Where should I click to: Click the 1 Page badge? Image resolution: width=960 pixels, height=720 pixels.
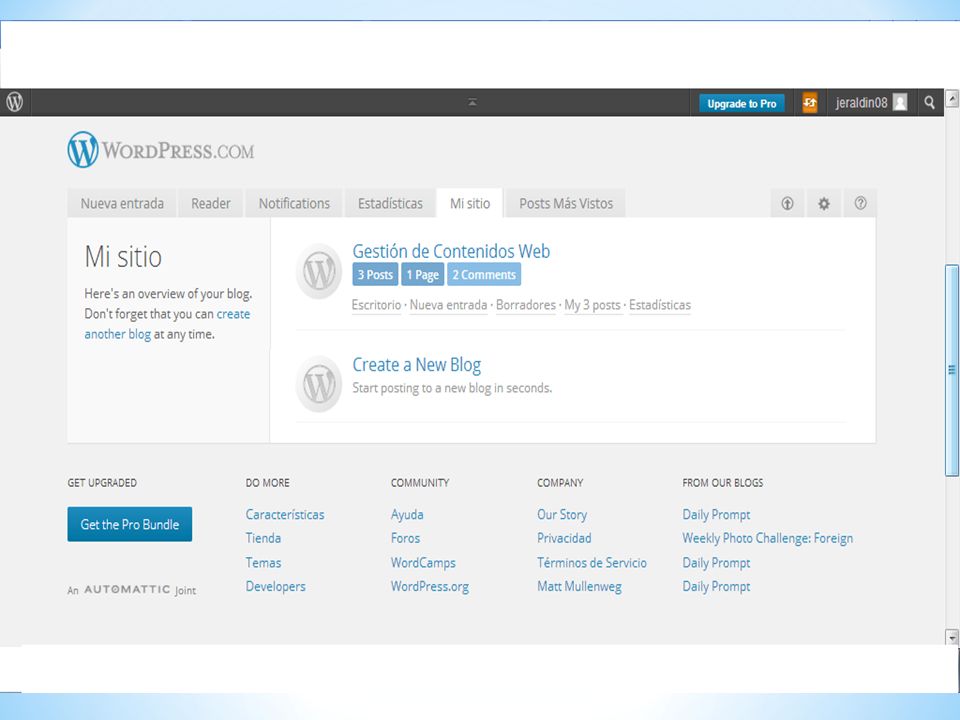click(422, 274)
